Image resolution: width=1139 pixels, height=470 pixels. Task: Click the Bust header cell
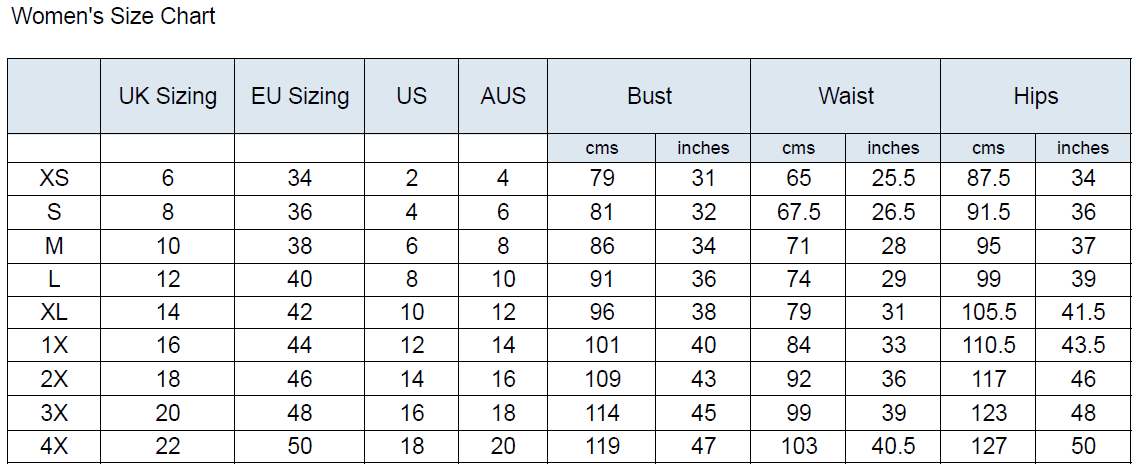649,96
